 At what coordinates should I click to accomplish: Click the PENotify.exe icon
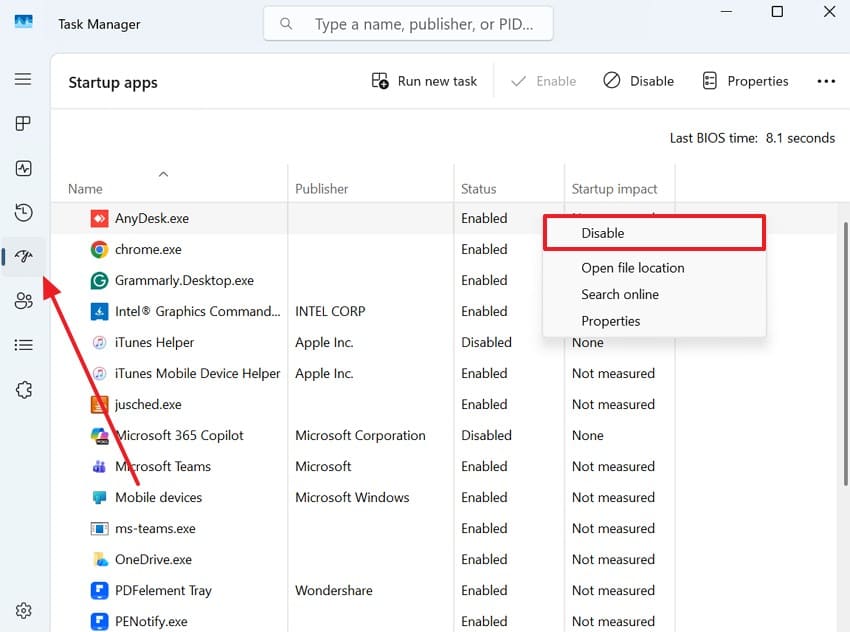(99, 621)
